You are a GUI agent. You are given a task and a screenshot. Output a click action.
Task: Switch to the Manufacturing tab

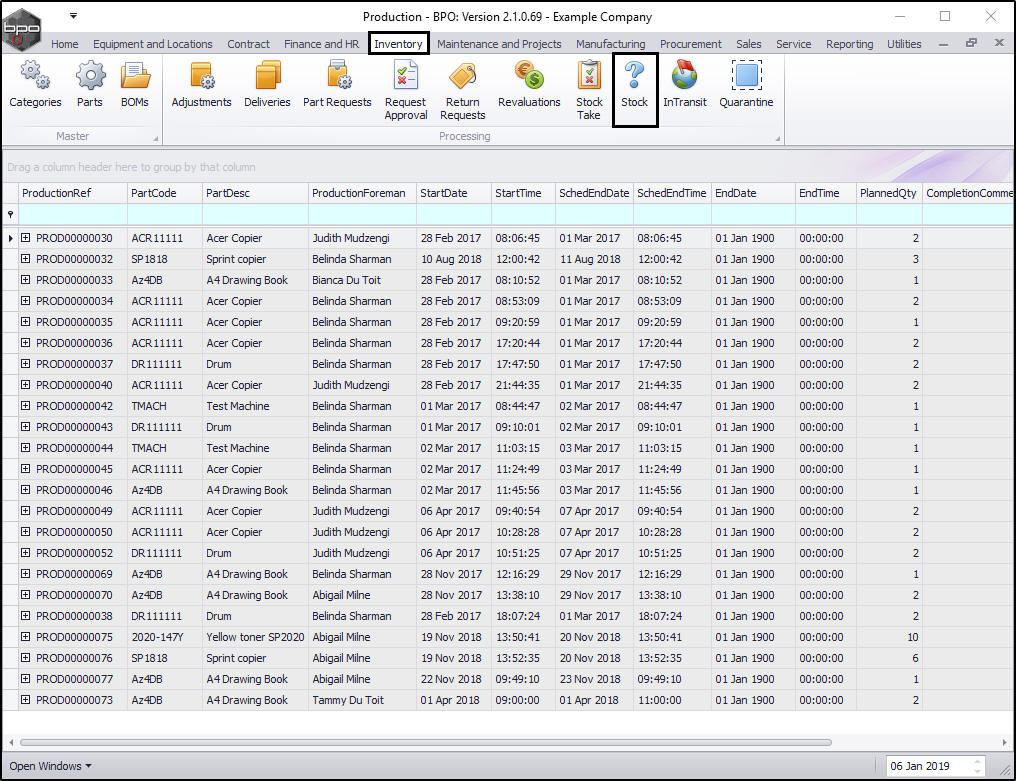tap(610, 44)
